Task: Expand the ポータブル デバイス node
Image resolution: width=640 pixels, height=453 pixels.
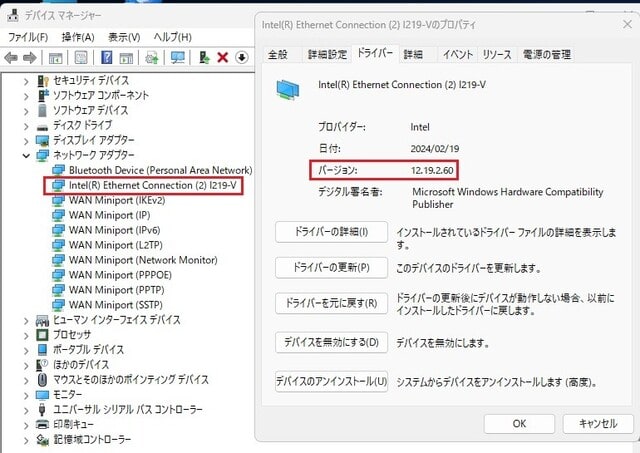Action: [27, 350]
